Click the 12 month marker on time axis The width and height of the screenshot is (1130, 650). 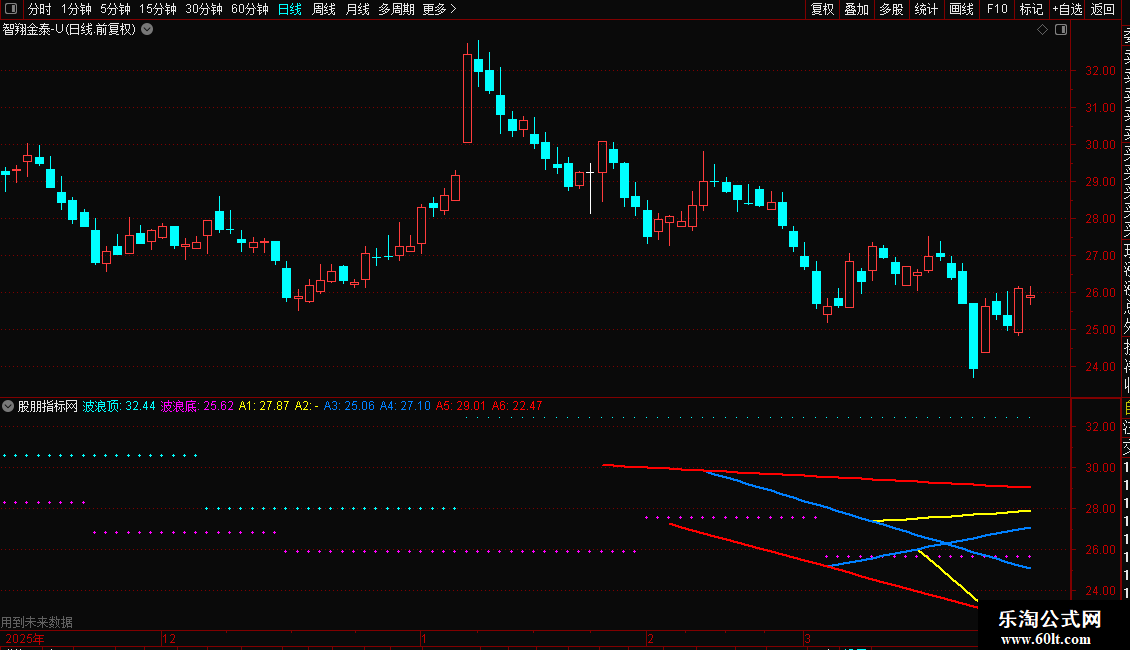click(x=169, y=639)
